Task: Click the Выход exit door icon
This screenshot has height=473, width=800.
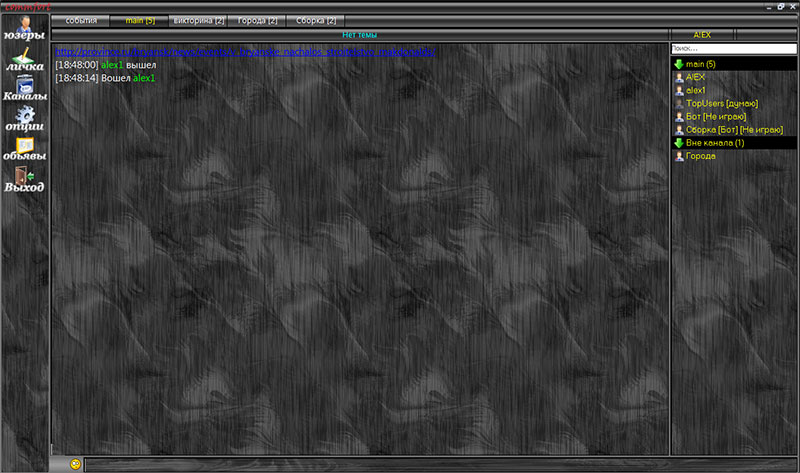Action: pos(24,178)
